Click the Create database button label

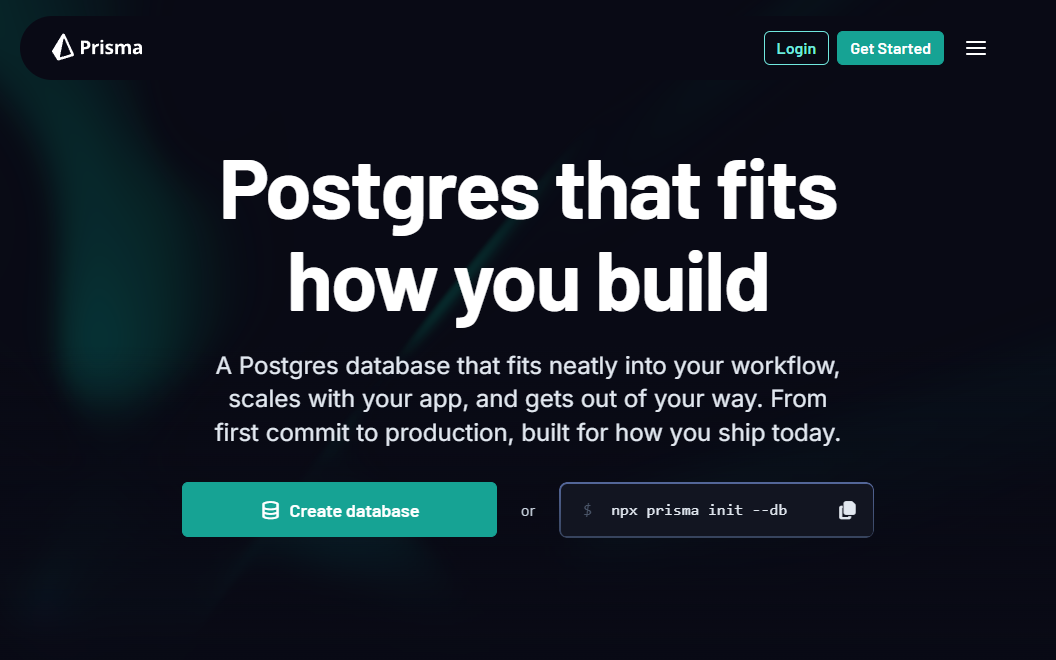(354, 511)
